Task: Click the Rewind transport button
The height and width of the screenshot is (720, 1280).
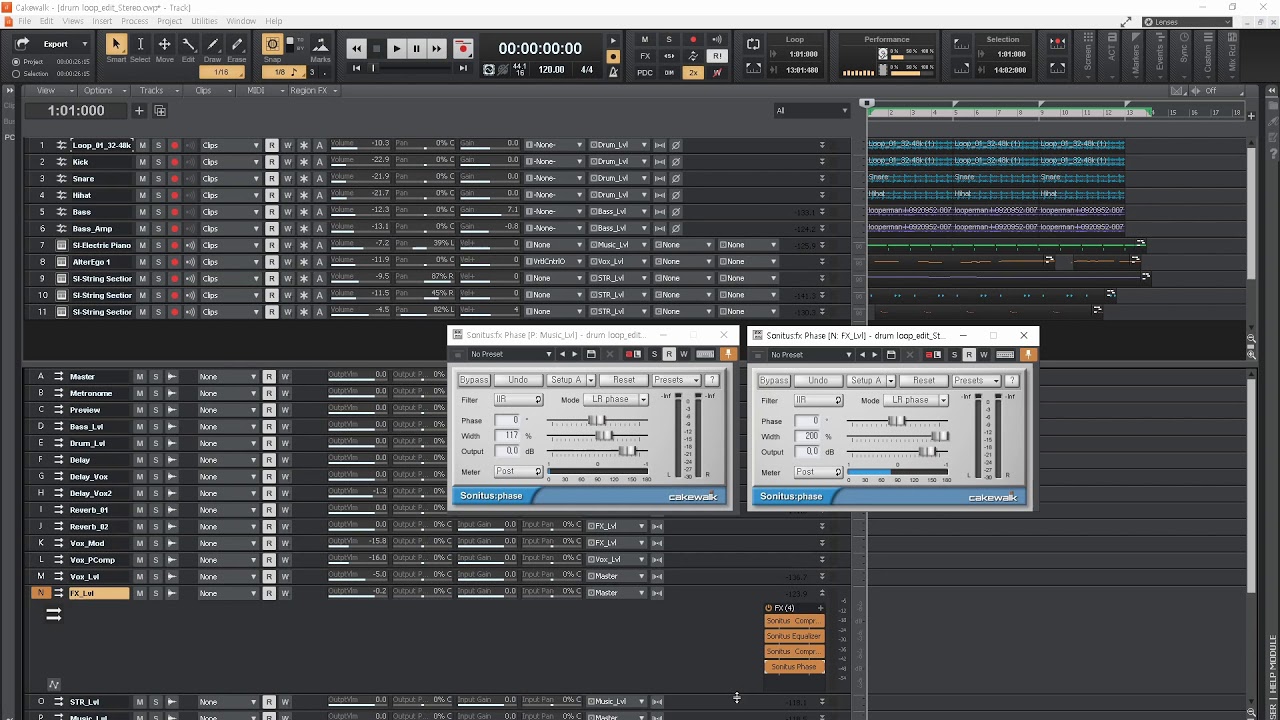Action: tap(356, 48)
